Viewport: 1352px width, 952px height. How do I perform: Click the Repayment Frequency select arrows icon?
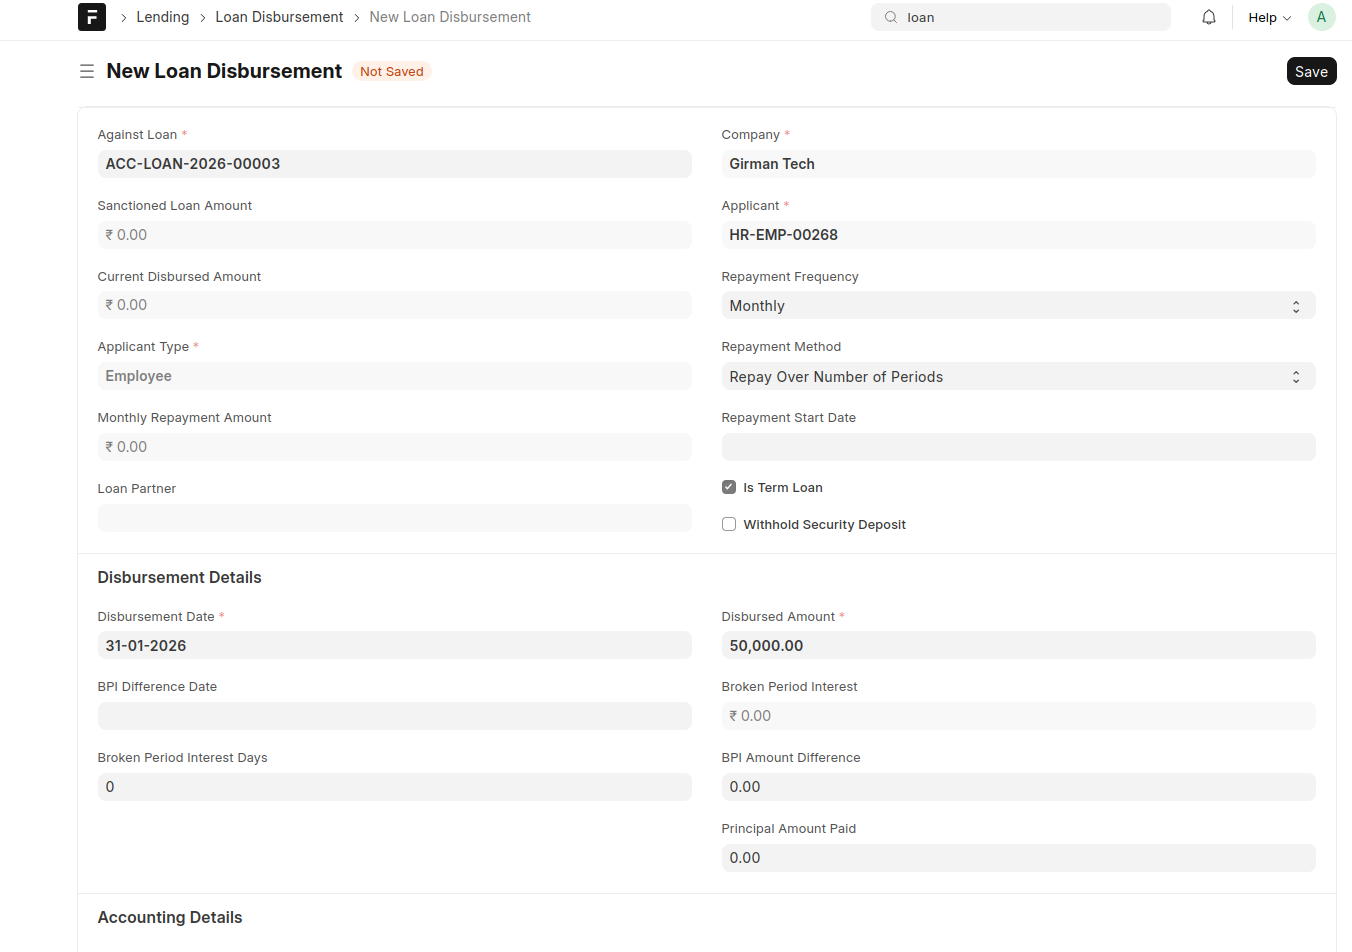tap(1296, 306)
